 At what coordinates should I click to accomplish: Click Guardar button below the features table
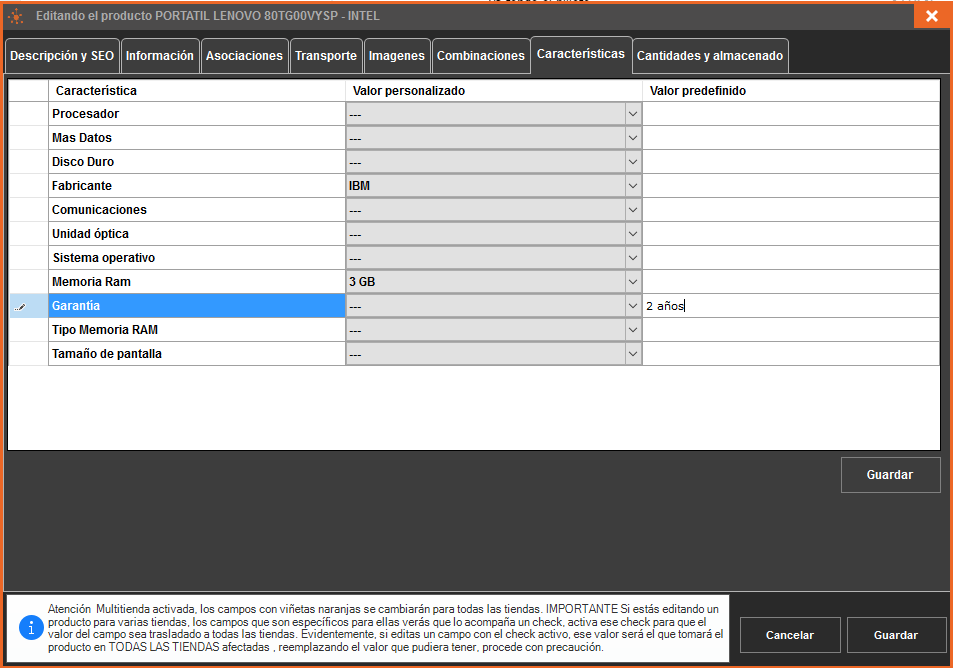point(890,475)
